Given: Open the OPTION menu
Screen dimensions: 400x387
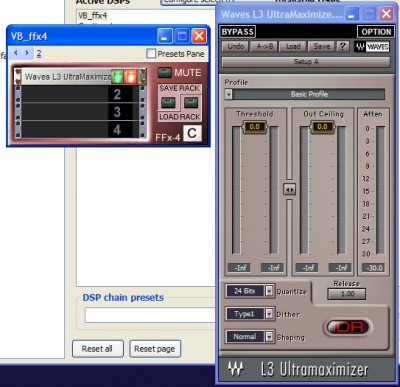Looking at the screenshot, I should point(376,32).
